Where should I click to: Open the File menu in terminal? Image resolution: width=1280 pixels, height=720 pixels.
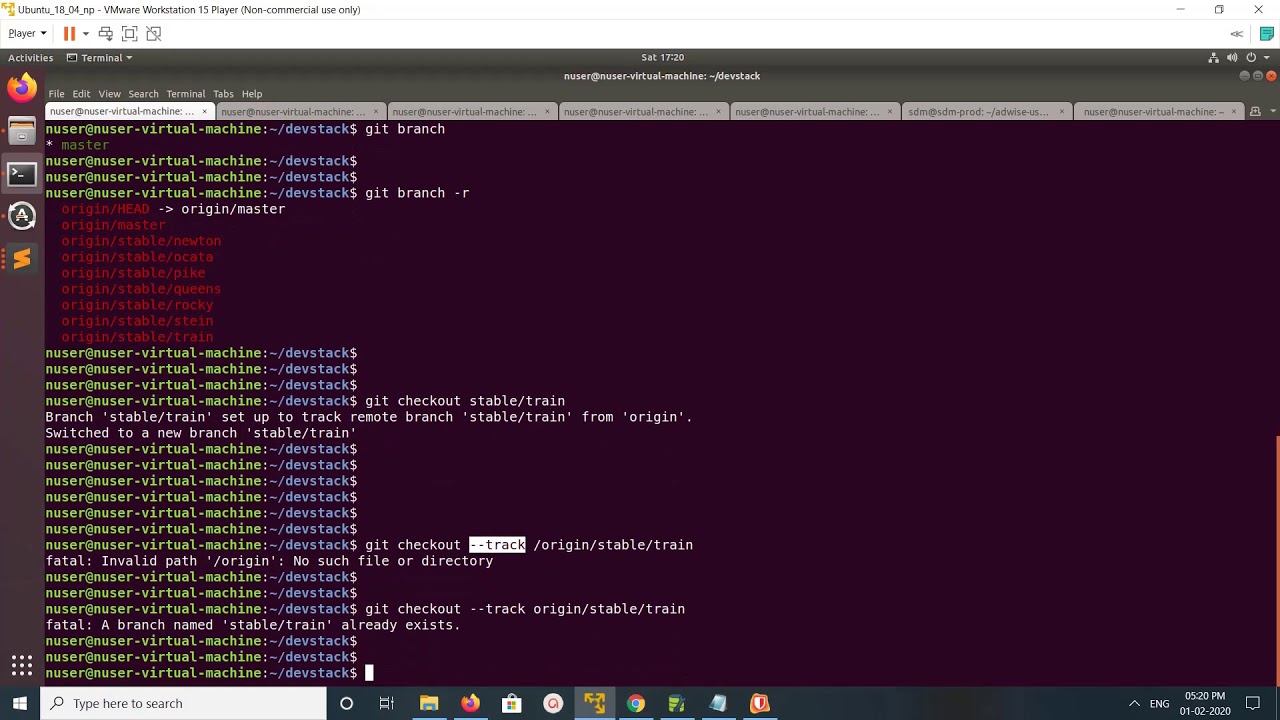[x=56, y=94]
